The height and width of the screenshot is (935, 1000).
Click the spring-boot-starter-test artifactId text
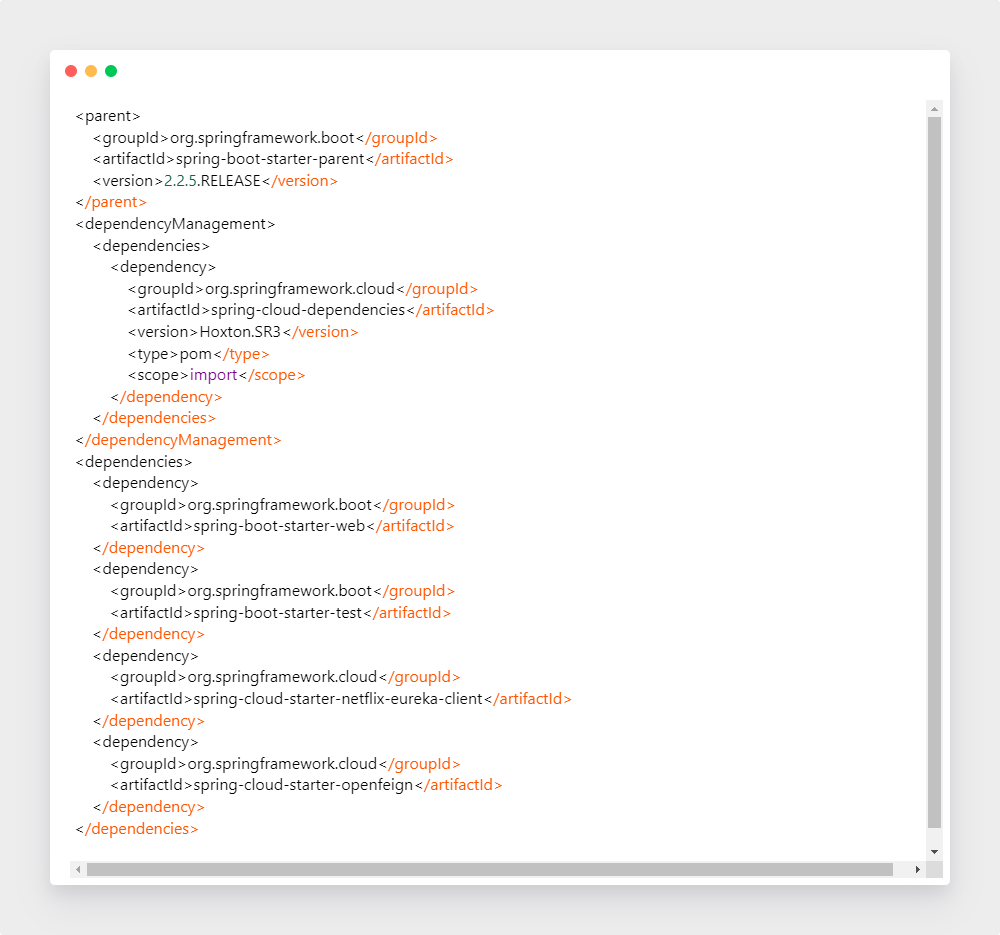pos(282,613)
